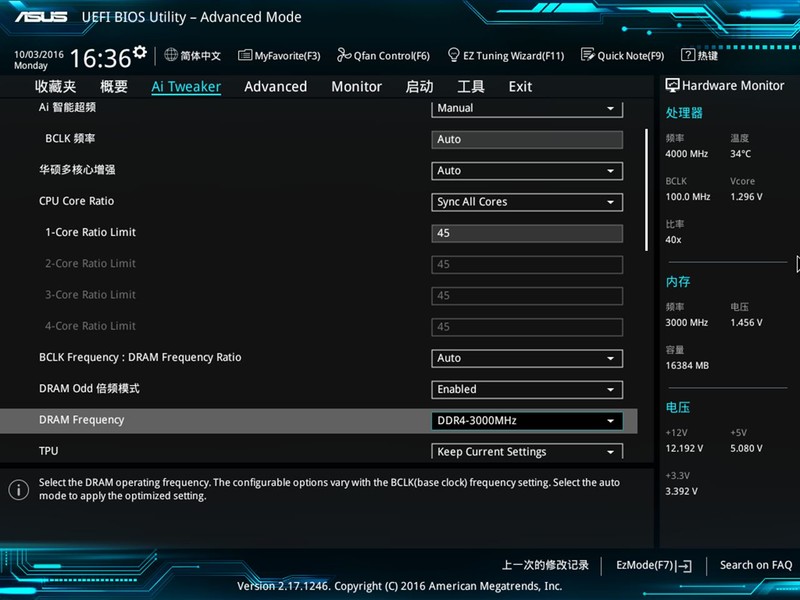Switch to the 启动 boot tab
Screen dimensions: 800x600
[x=419, y=86]
